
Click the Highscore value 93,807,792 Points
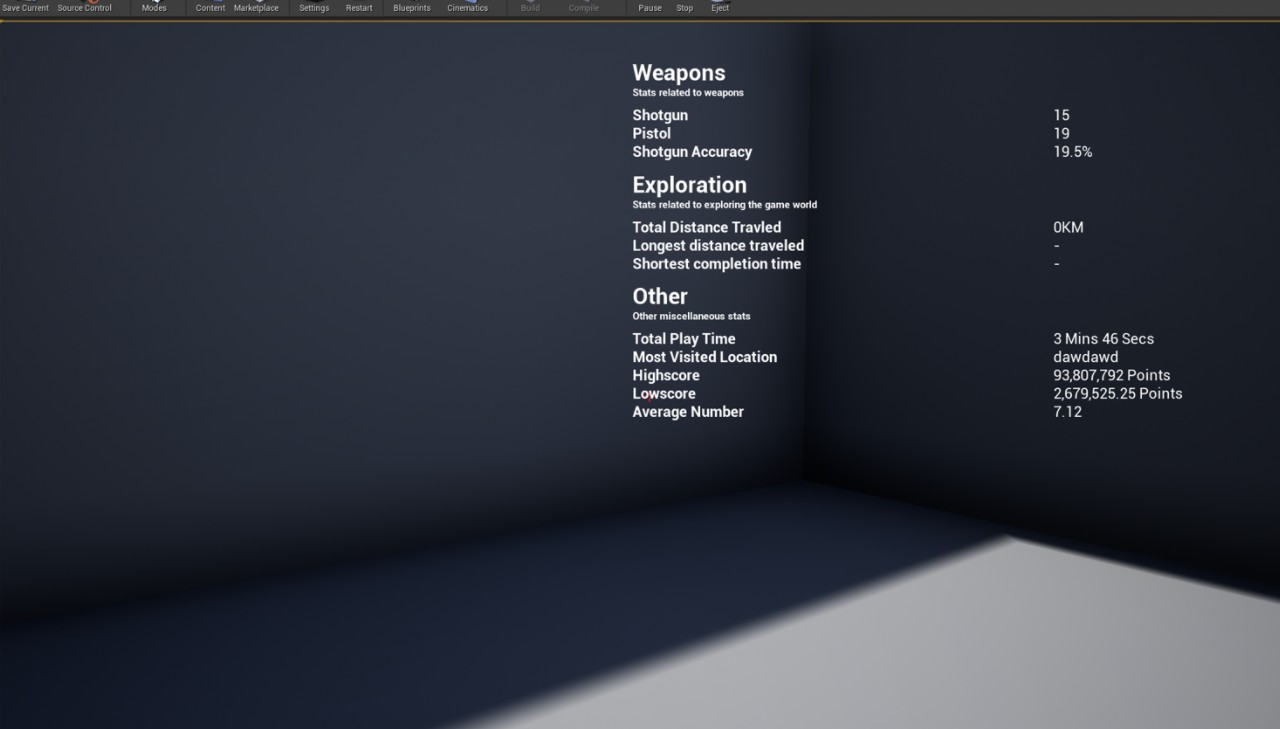click(x=1111, y=376)
